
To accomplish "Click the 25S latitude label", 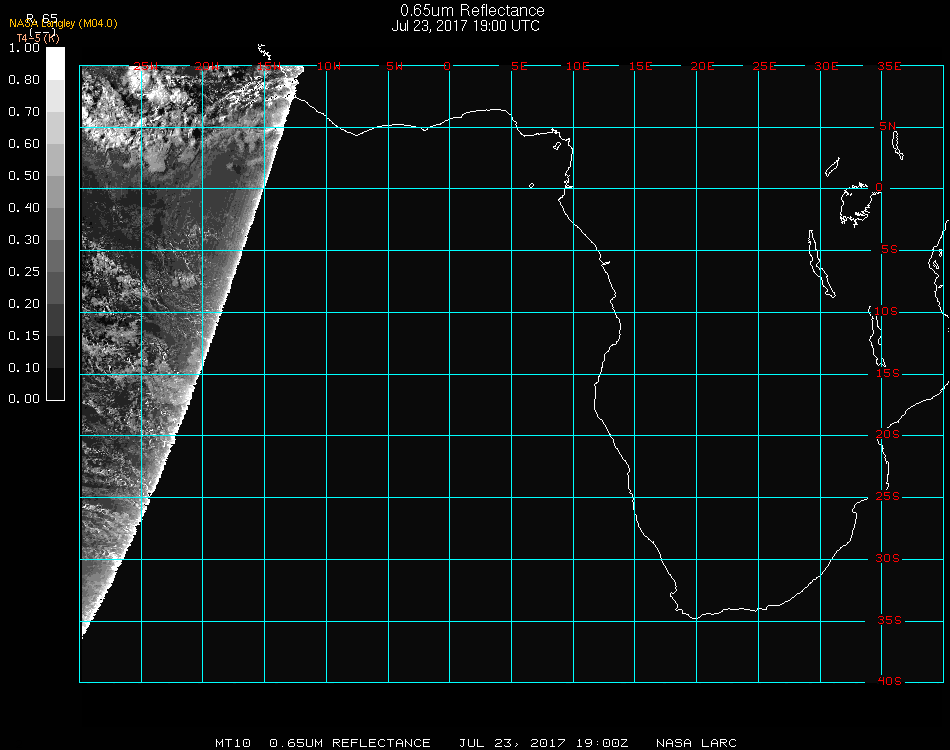I will tap(888, 497).
